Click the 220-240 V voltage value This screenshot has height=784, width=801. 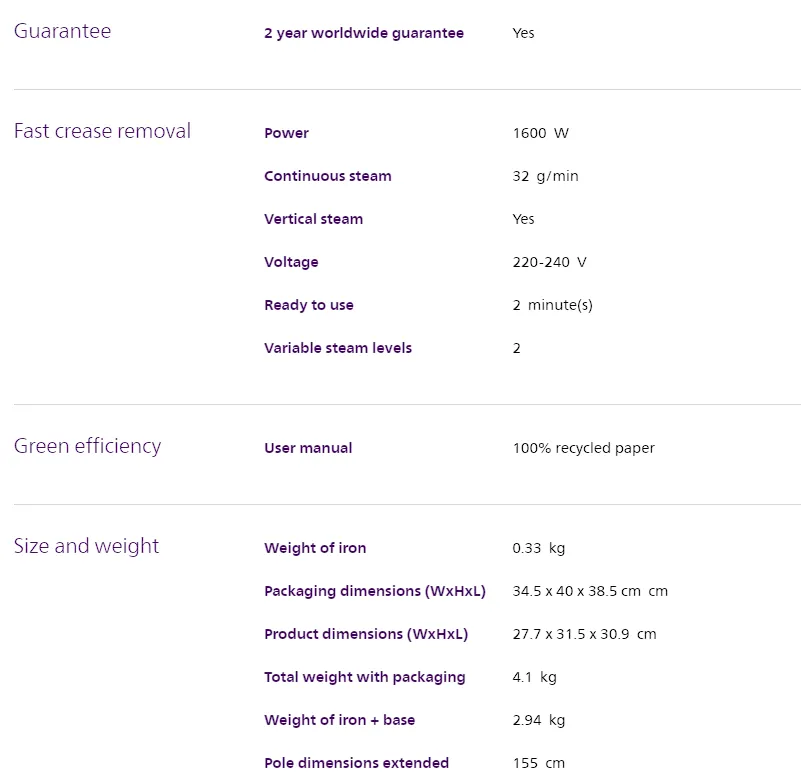549,262
